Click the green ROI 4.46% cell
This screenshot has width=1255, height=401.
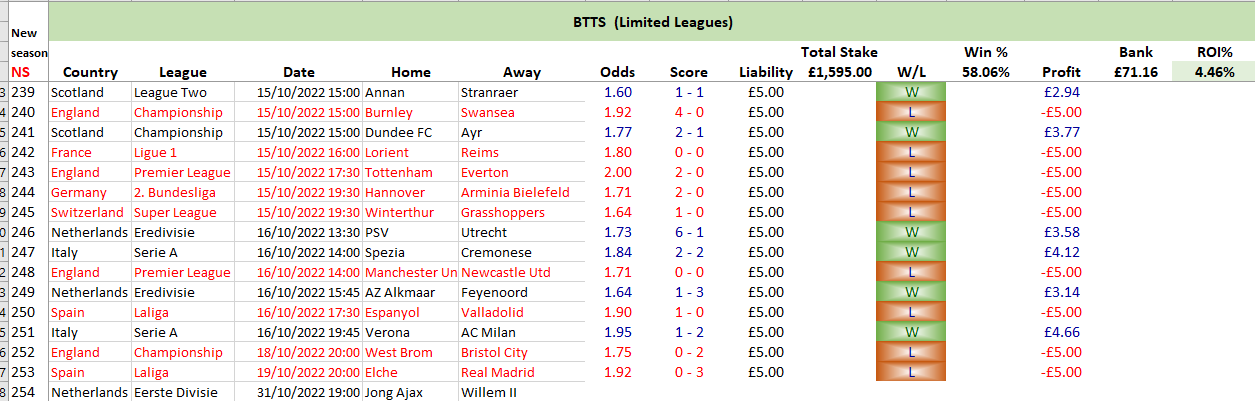click(x=1215, y=72)
